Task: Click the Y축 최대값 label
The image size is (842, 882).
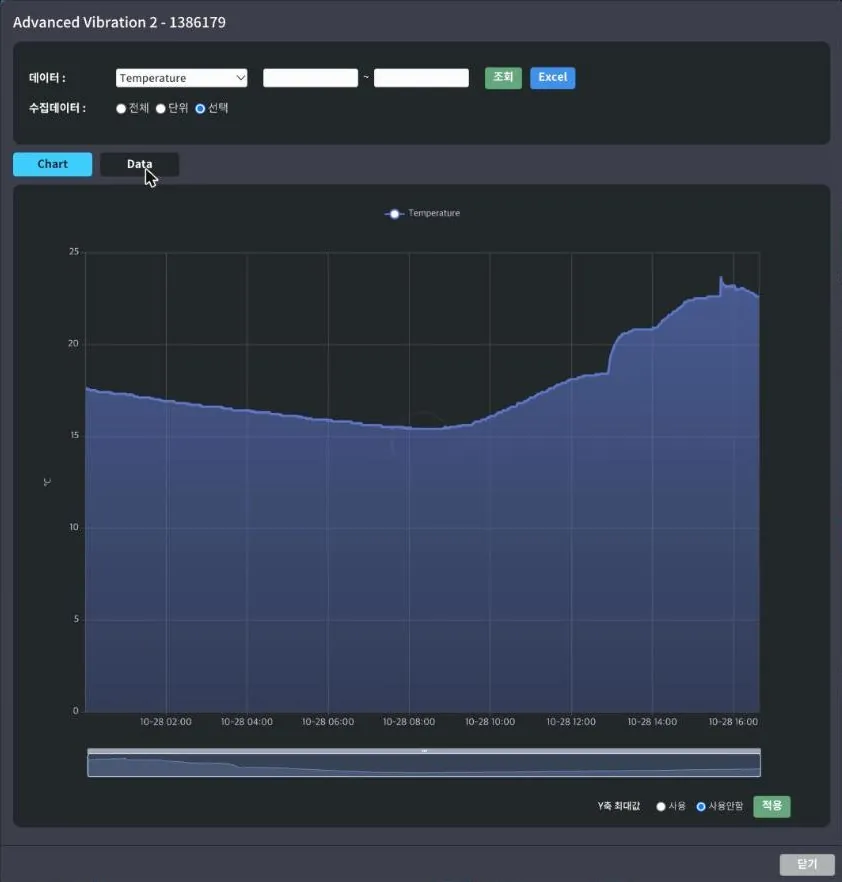Action: click(619, 806)
